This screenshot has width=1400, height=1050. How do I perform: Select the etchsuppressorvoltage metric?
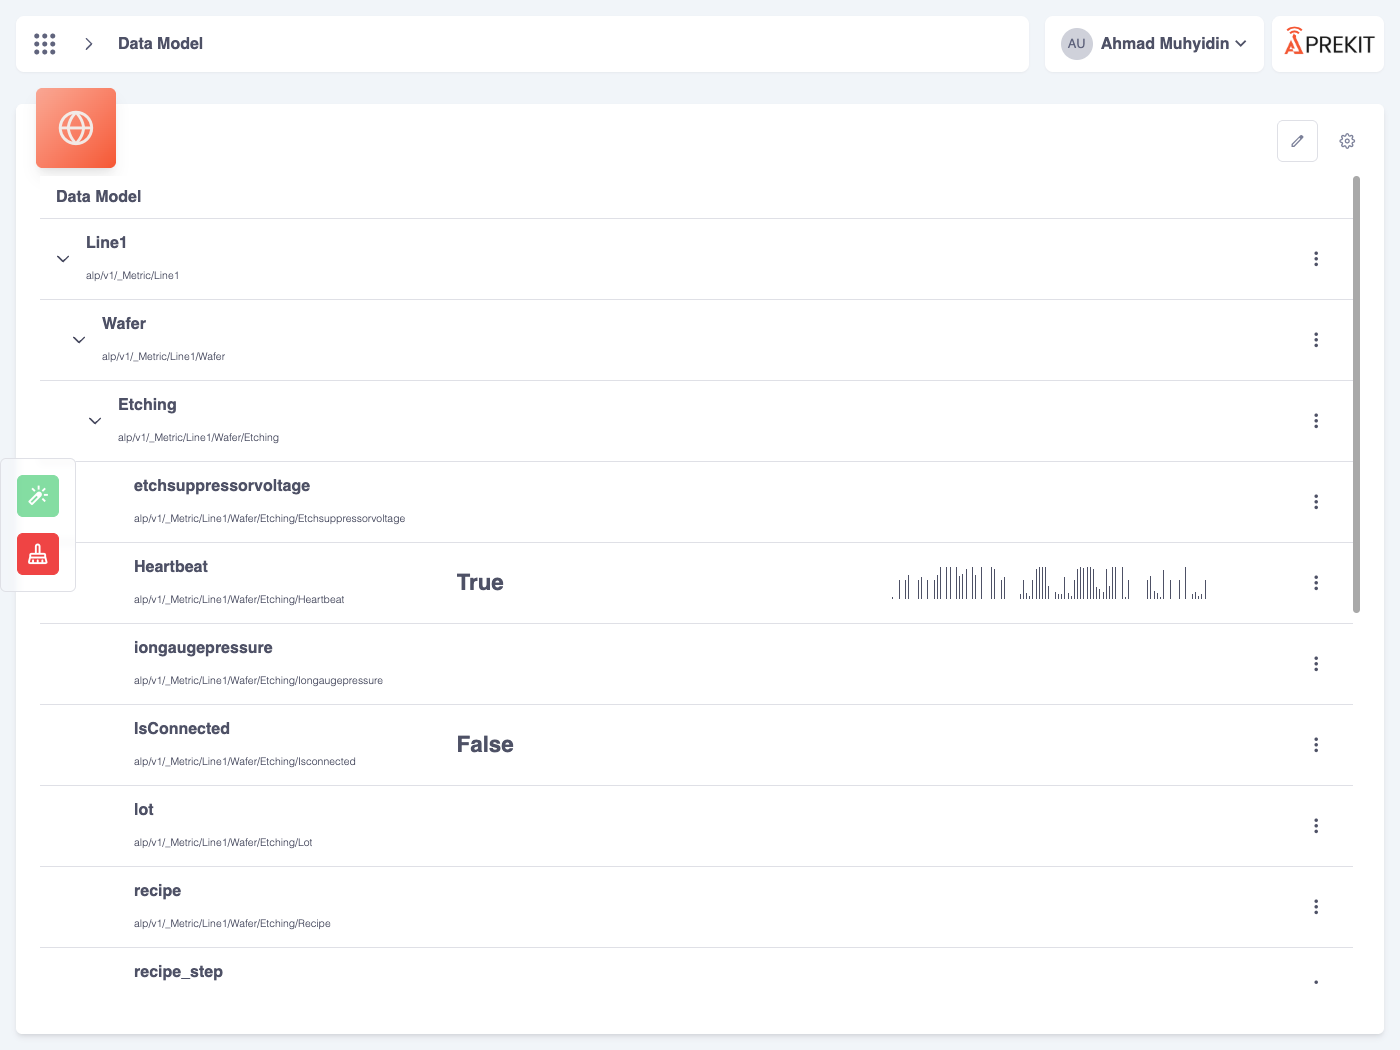tap(222, 486)
